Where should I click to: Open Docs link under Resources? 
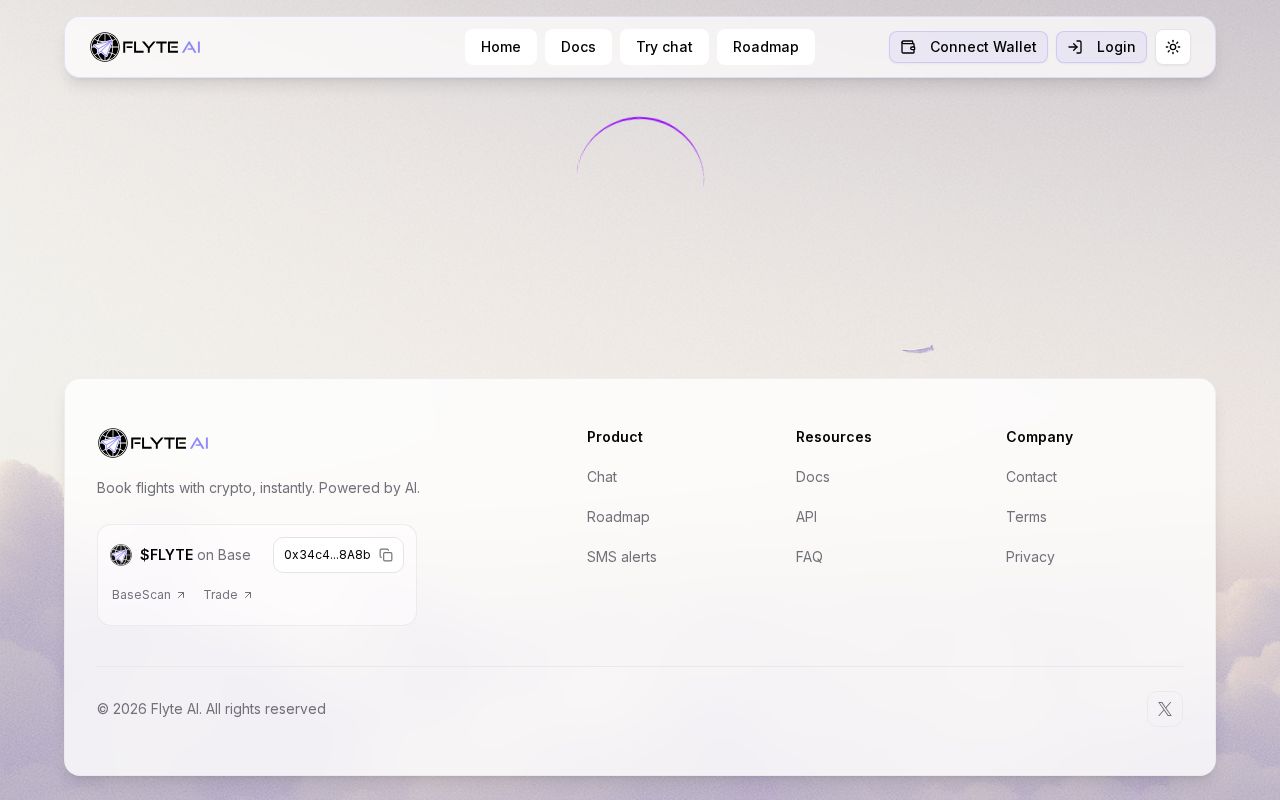[813, 477]
